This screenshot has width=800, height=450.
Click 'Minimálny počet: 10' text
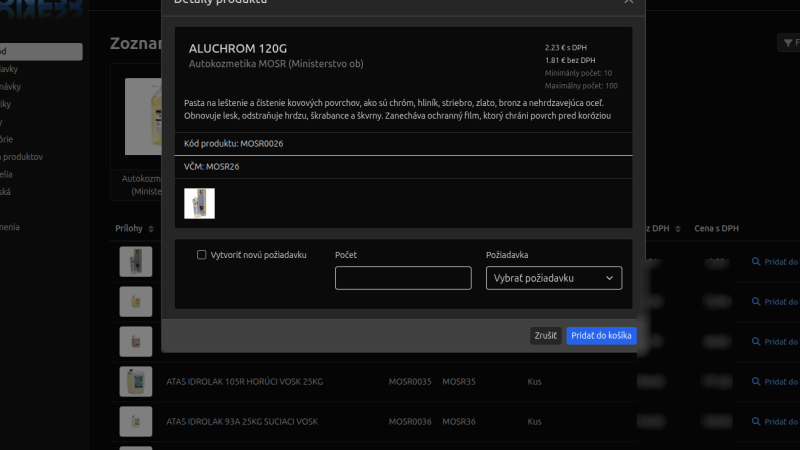[578, 73]
